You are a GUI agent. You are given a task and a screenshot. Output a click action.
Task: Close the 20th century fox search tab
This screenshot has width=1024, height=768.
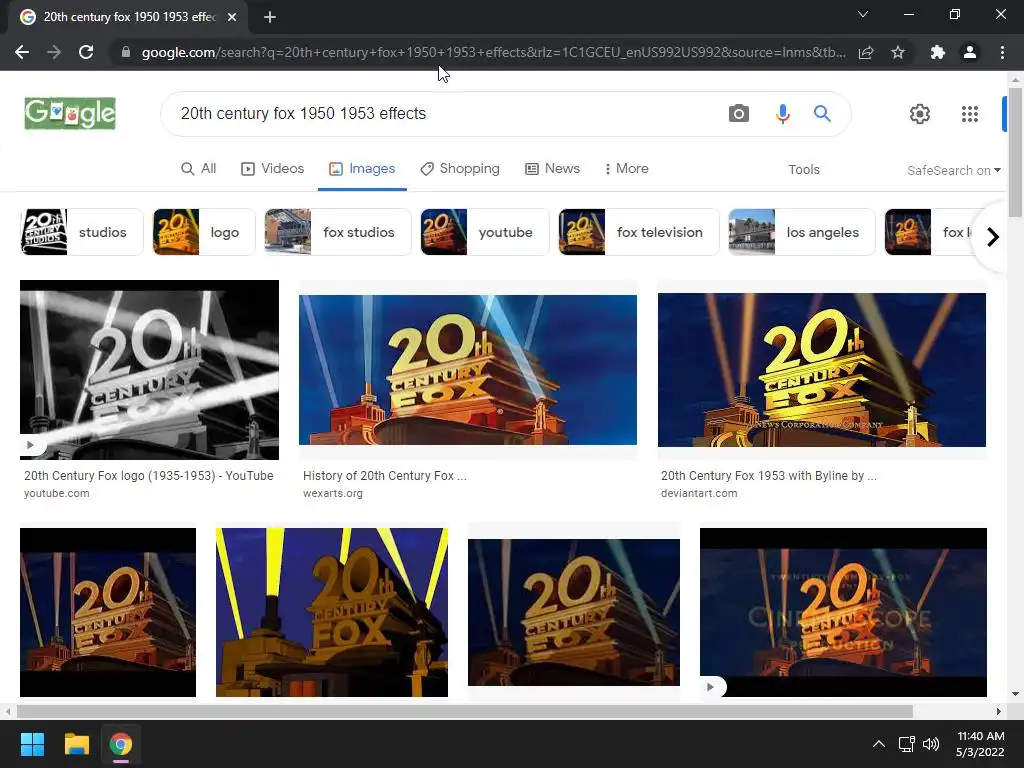click(x=232, y=17)
